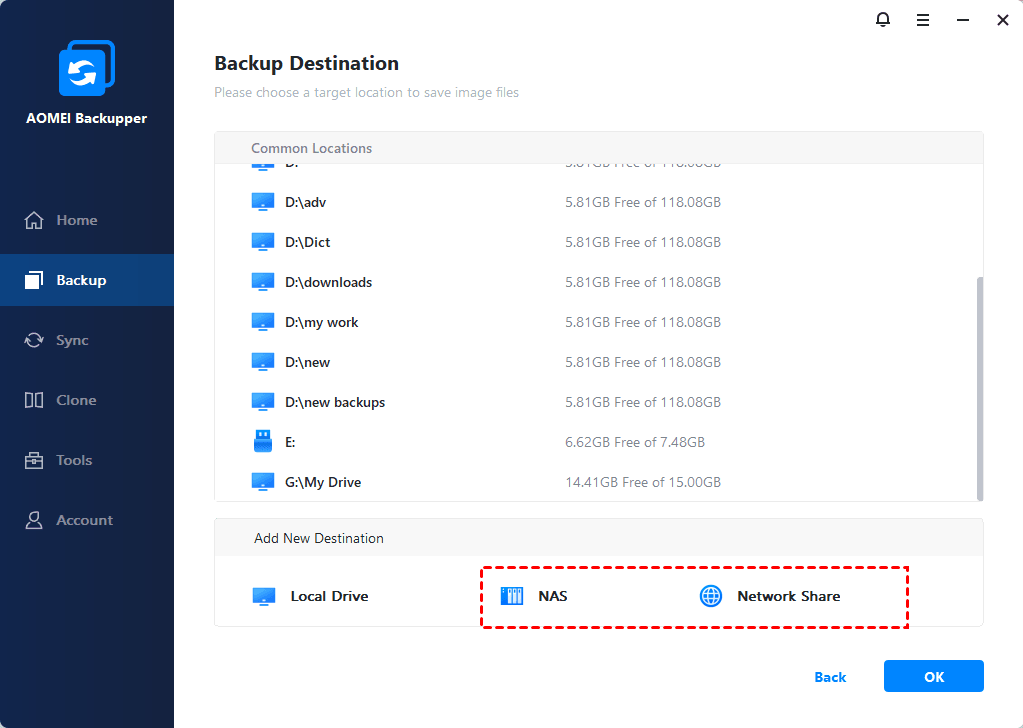The height and width of the screenshot is (728, 1023).
Task: Select the D:\Dict location entry
Action: 307,242
